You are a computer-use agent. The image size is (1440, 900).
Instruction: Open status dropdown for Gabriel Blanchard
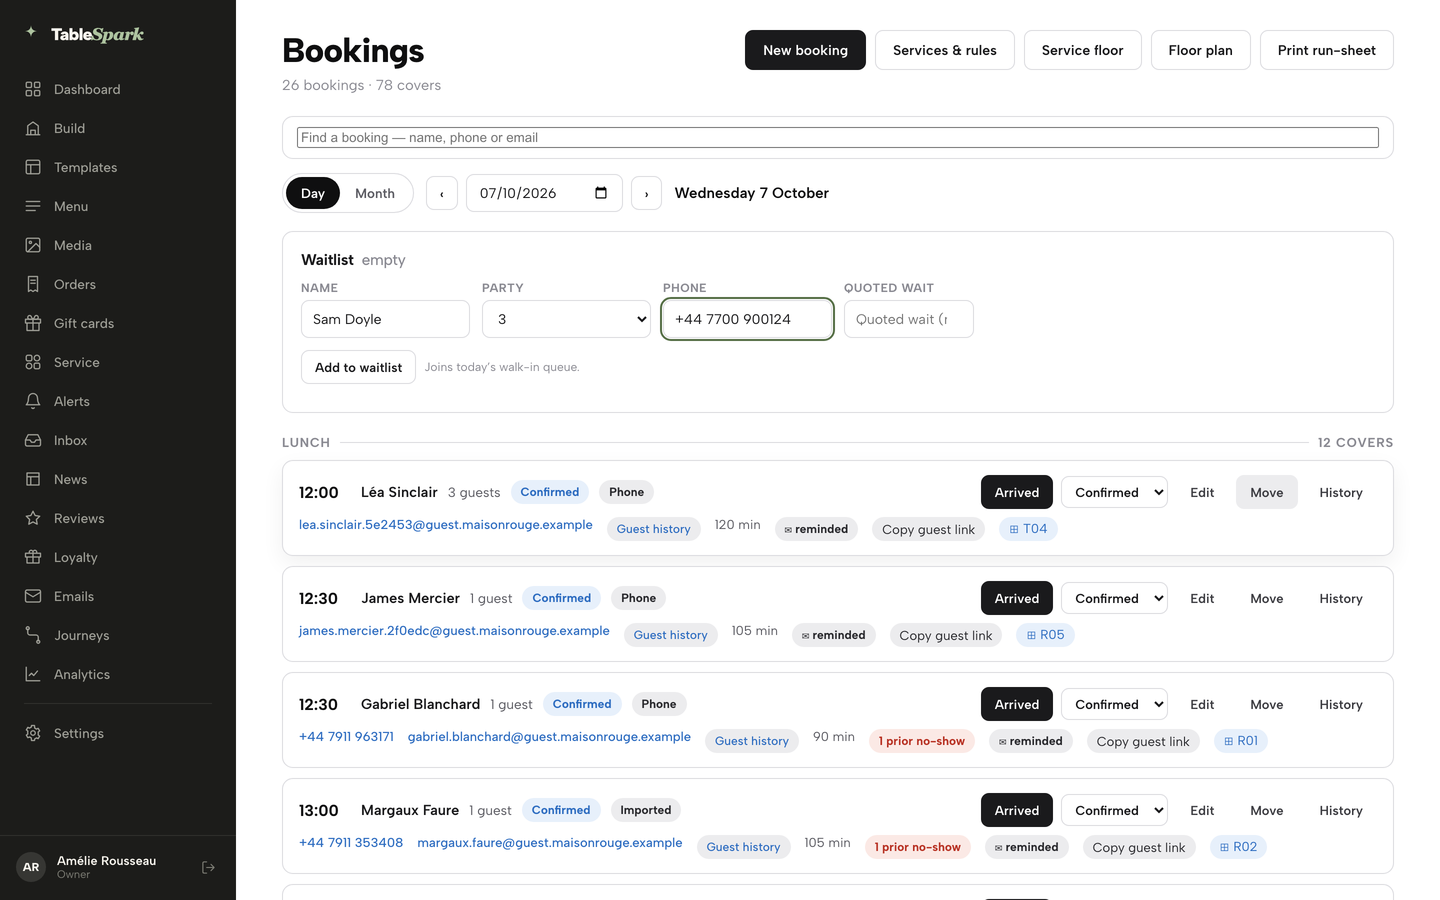click(x=1114, y=704)
